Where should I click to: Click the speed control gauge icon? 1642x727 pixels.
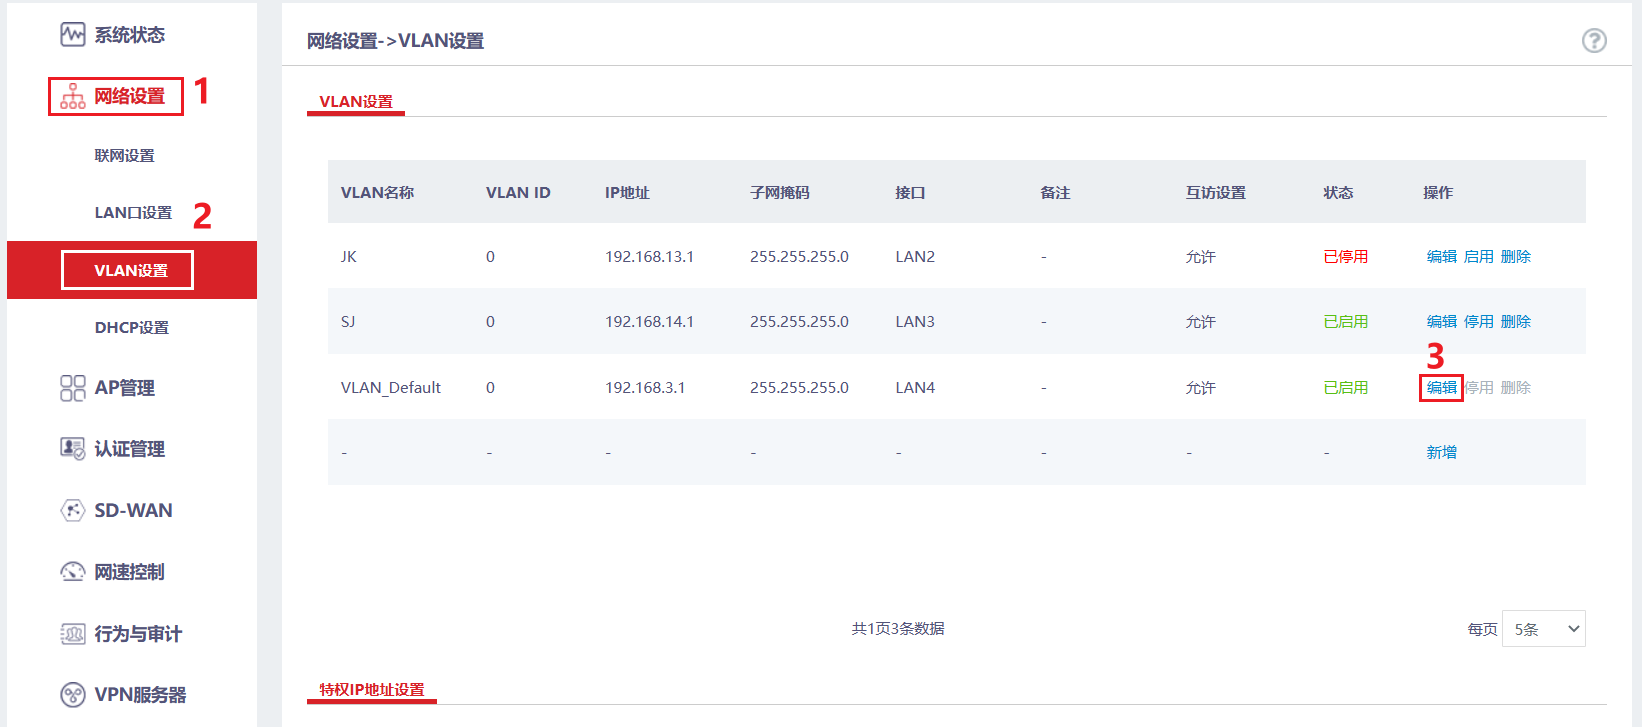click(x=73, y=572)
